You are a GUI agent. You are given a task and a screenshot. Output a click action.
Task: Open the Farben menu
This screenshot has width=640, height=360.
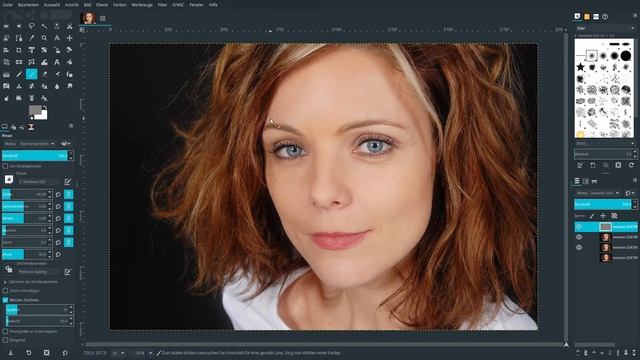[x=120, y=5]
